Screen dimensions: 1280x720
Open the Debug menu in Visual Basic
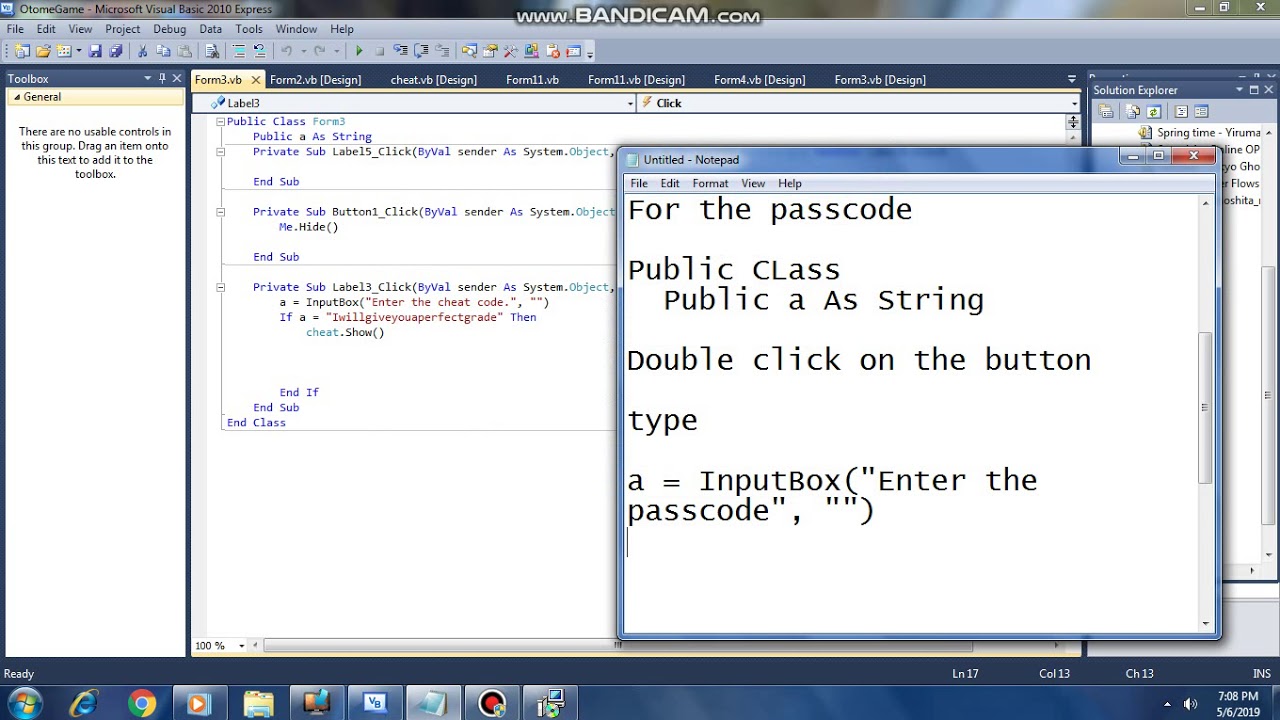click(x=170, y=29)
